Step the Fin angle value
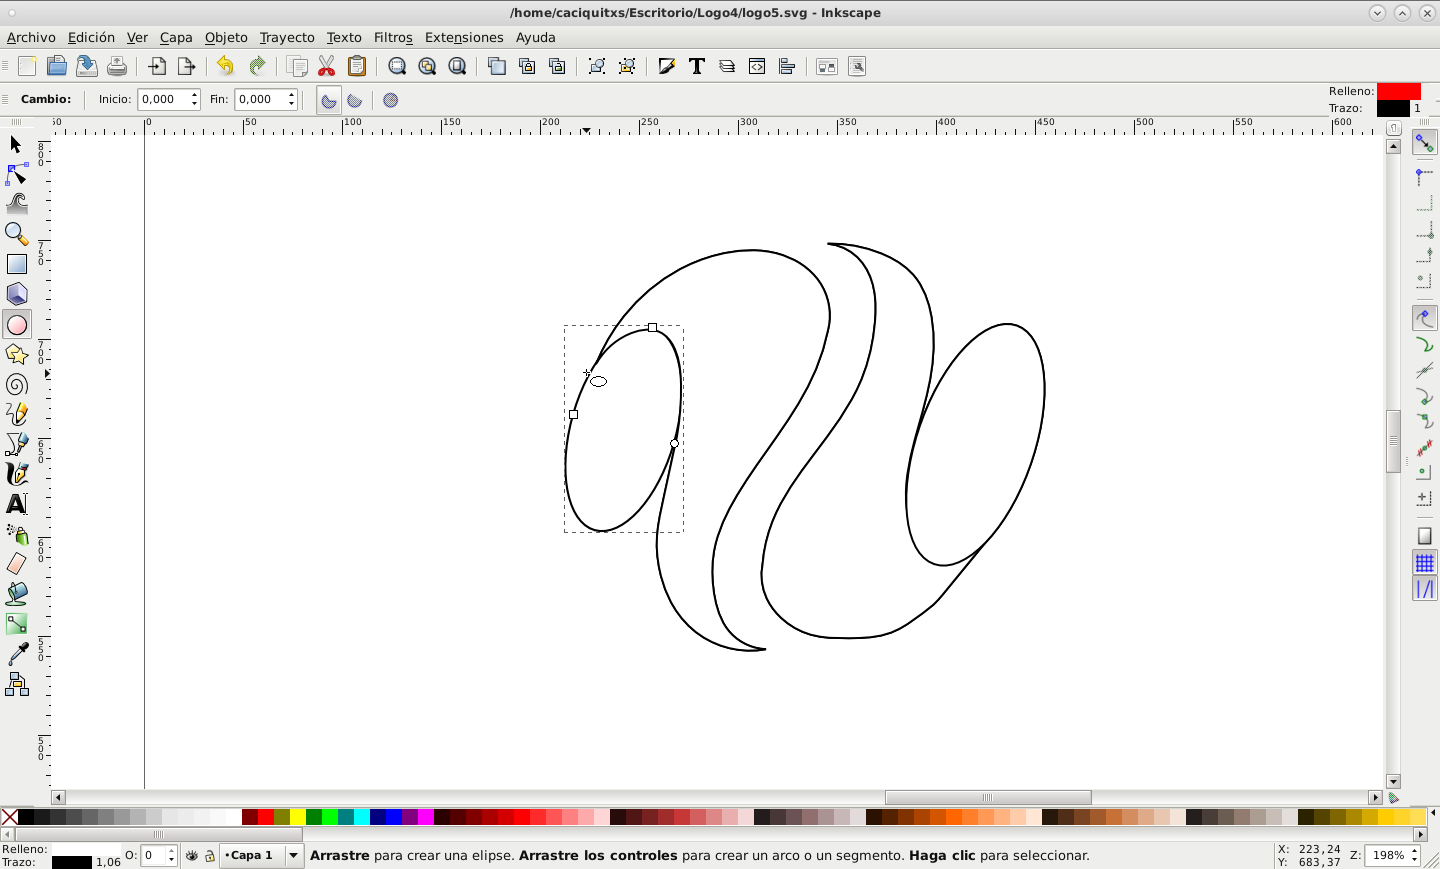This screenshot has width=1440, height=869. [291, 99]
